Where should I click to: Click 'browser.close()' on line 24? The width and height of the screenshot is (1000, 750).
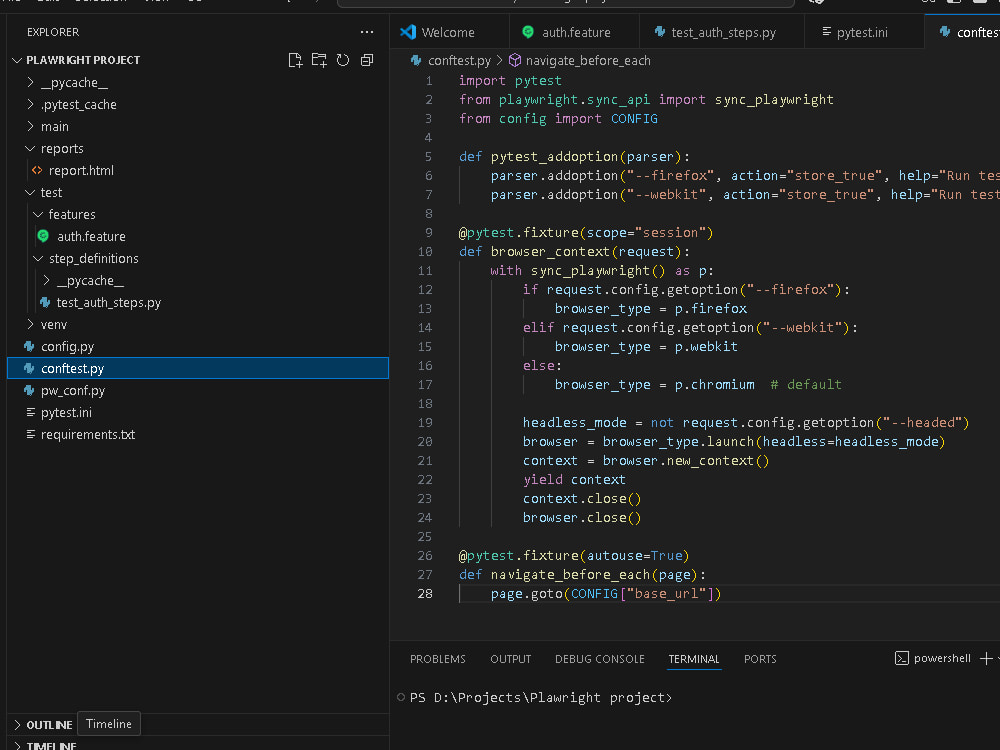(582, 517)
